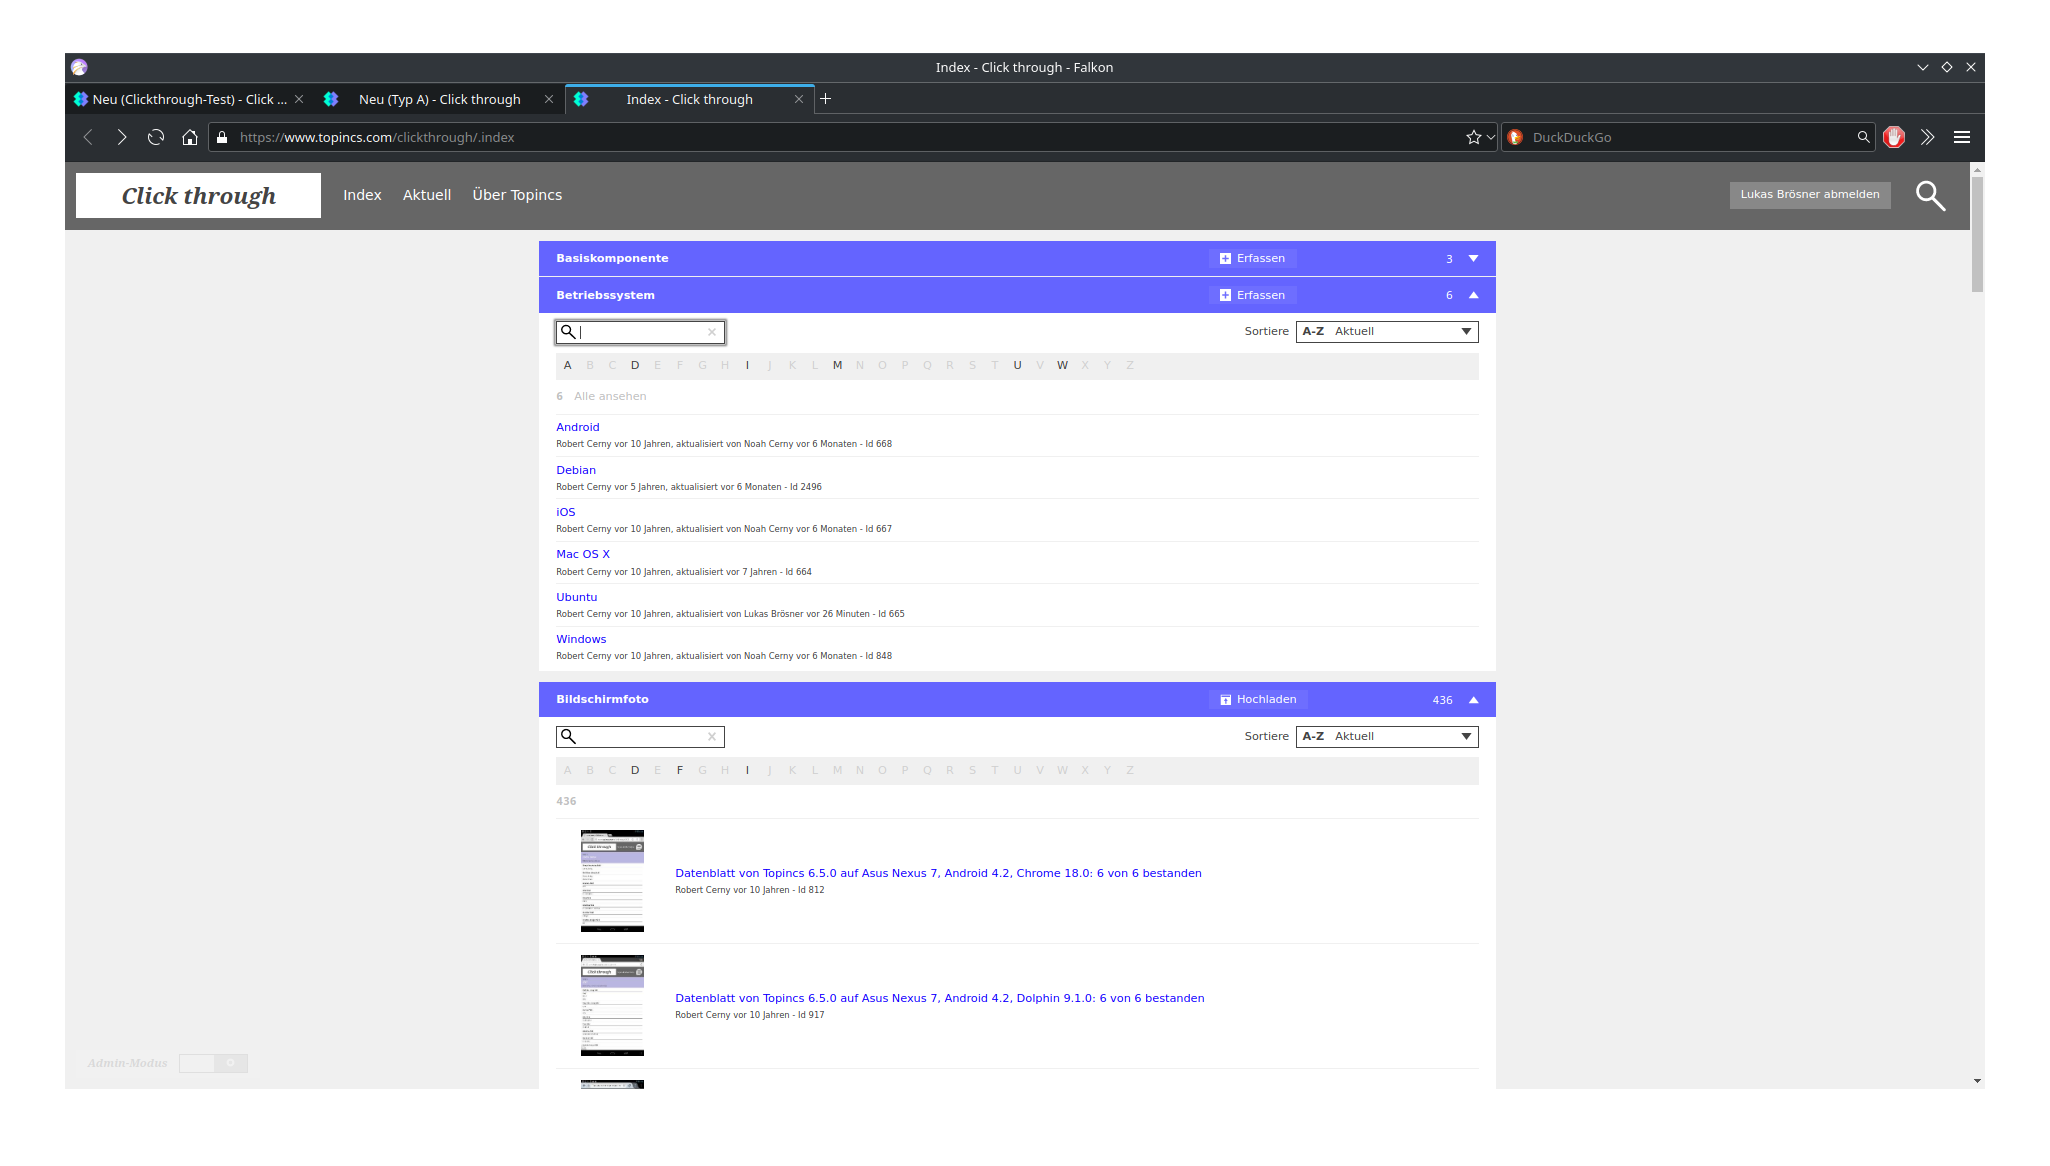Expand the Basiskomponente section
This screenshot has width=2050, height=1166.
click(1473, 258)
